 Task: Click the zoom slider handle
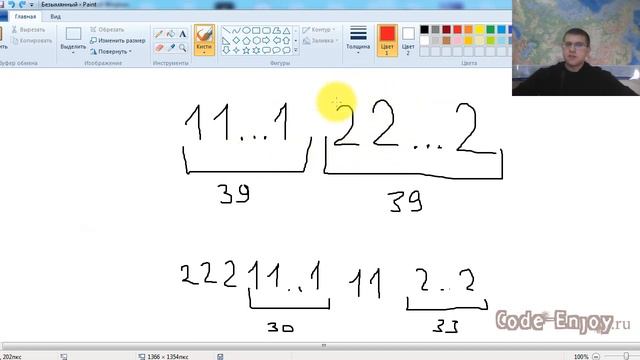click(627, 356)
